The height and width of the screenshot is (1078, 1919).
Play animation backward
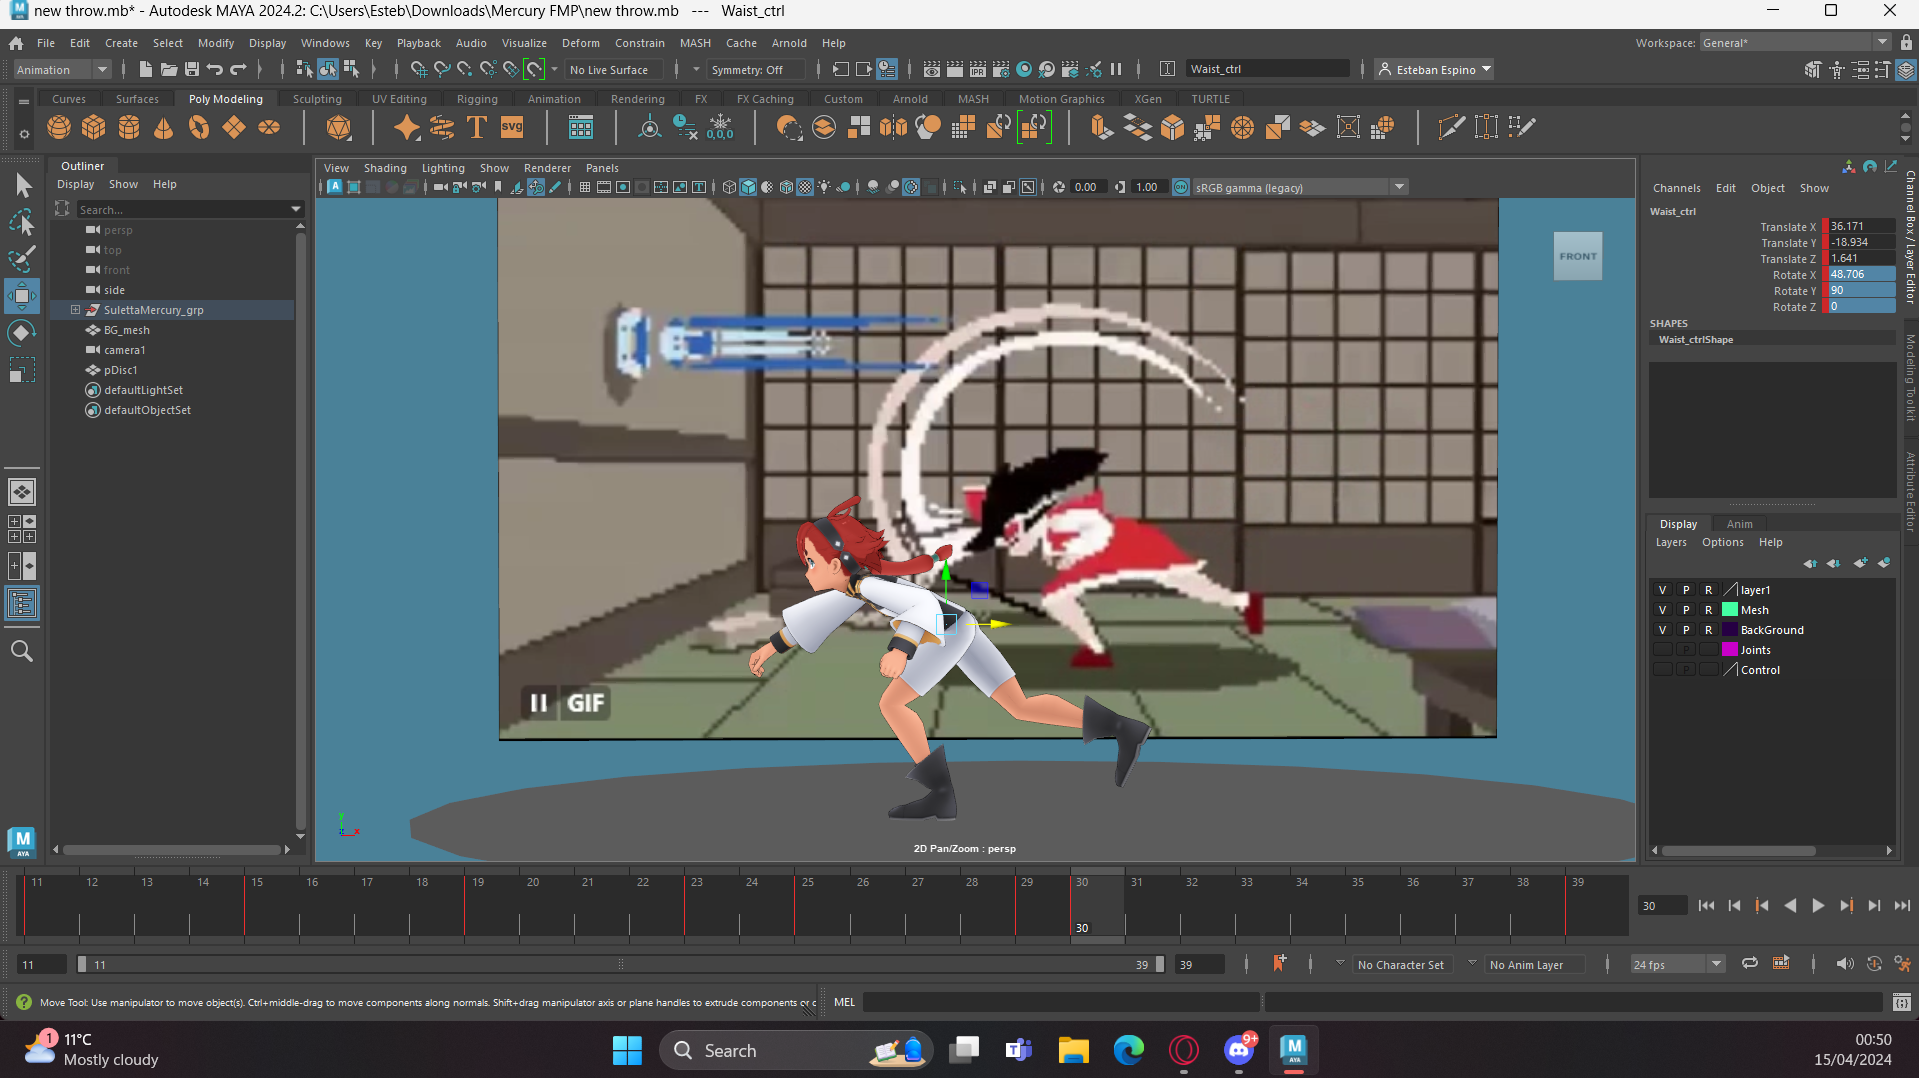1790,906
